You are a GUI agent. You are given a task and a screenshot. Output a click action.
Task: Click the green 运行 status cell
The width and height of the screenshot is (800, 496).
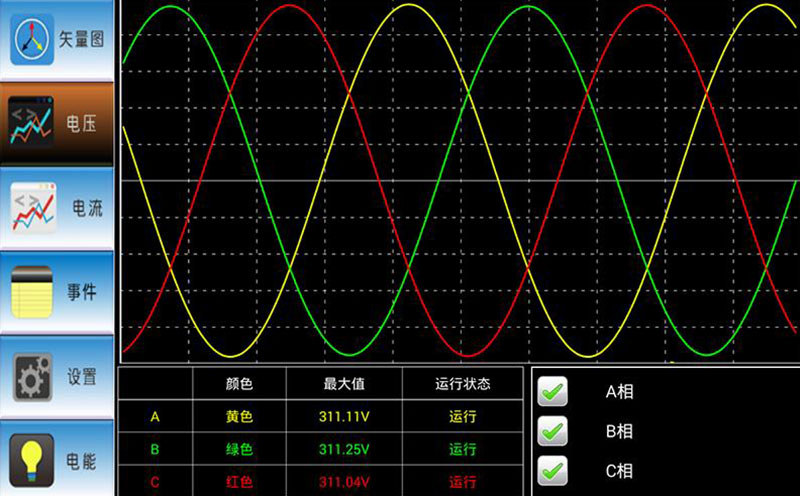click(x=463, y=449)
